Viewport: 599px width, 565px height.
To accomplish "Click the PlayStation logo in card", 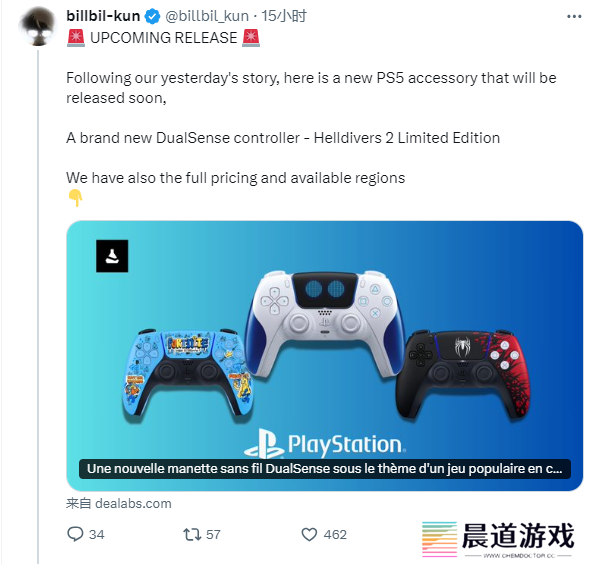I will click(x=325, y=443).
